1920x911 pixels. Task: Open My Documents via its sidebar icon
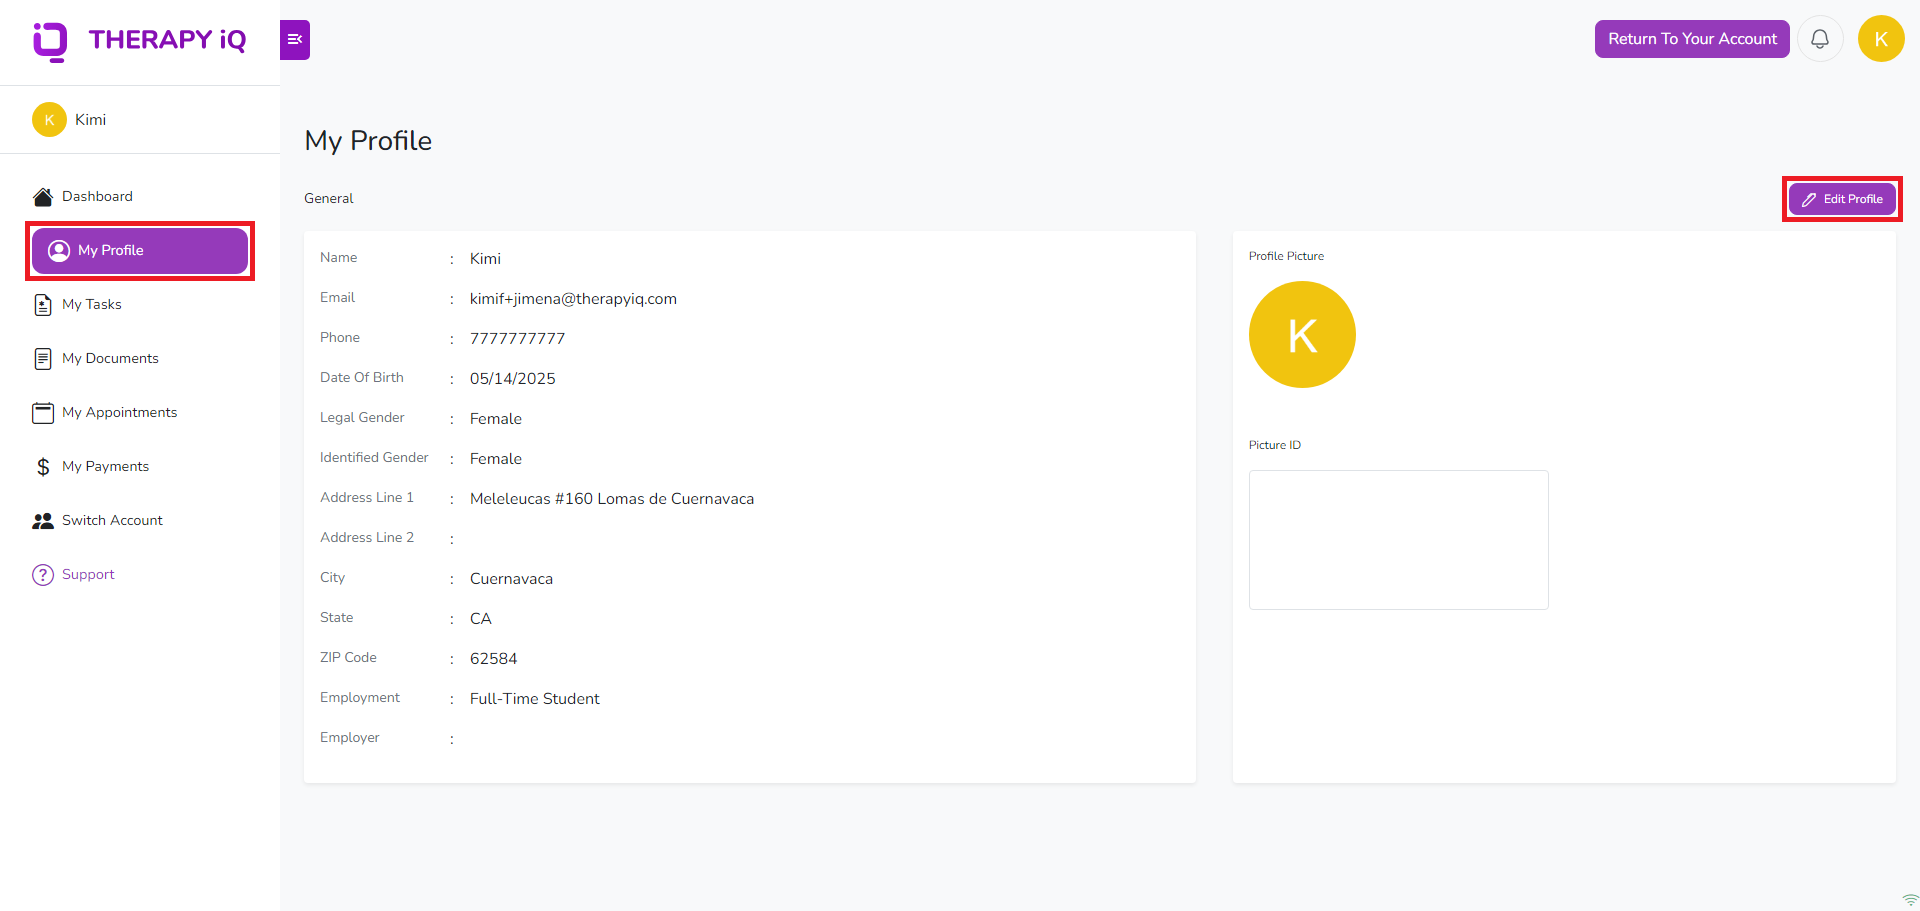(41, 358)
